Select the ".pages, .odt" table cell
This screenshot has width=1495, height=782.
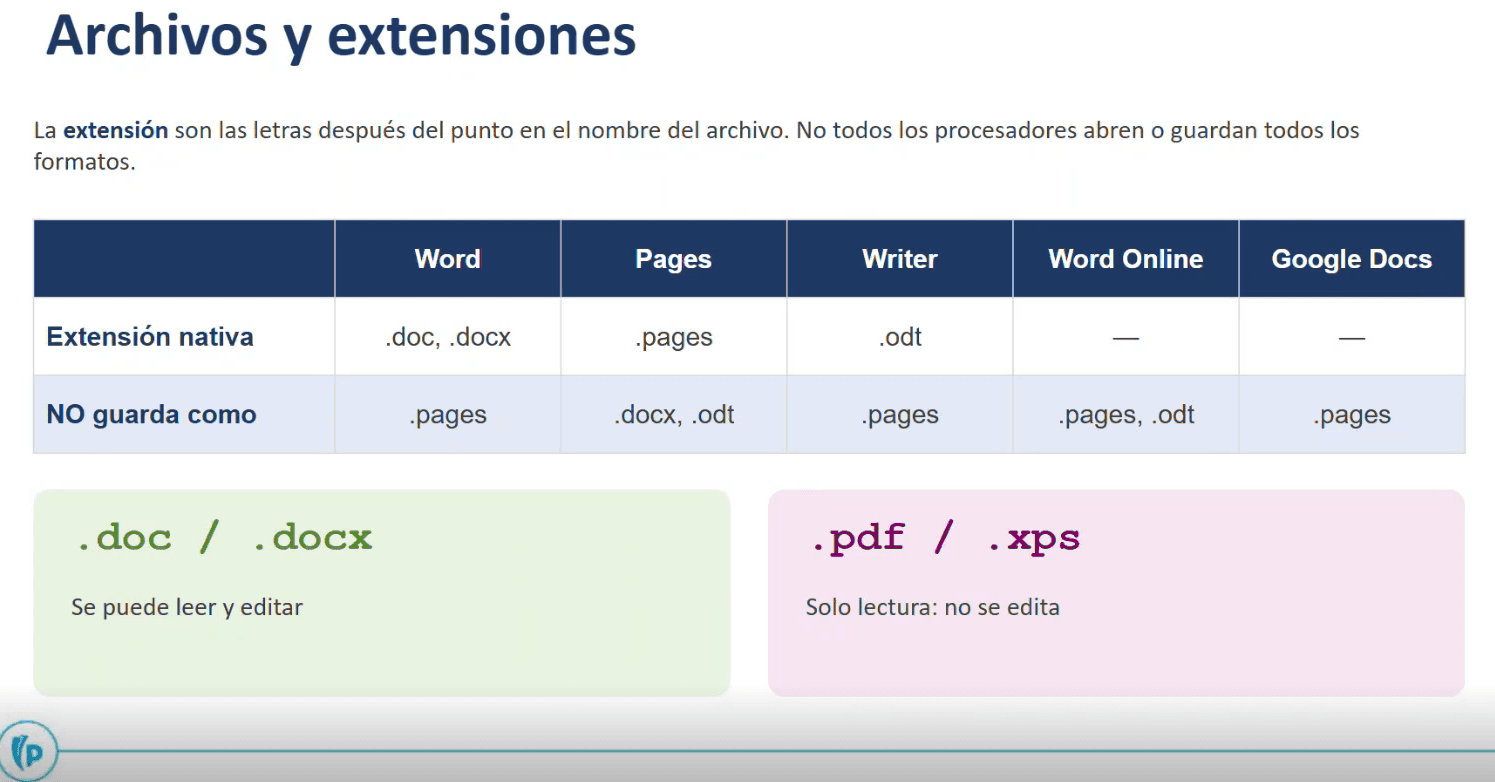tap(1126, 415)
